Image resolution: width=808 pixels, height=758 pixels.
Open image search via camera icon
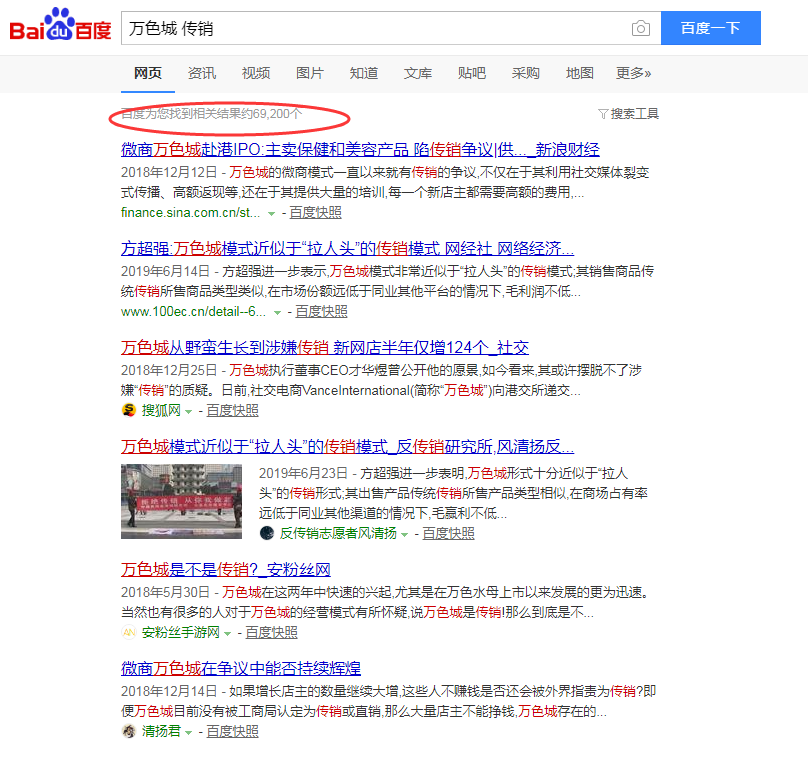pyautogui.click(x=641, y=28)
